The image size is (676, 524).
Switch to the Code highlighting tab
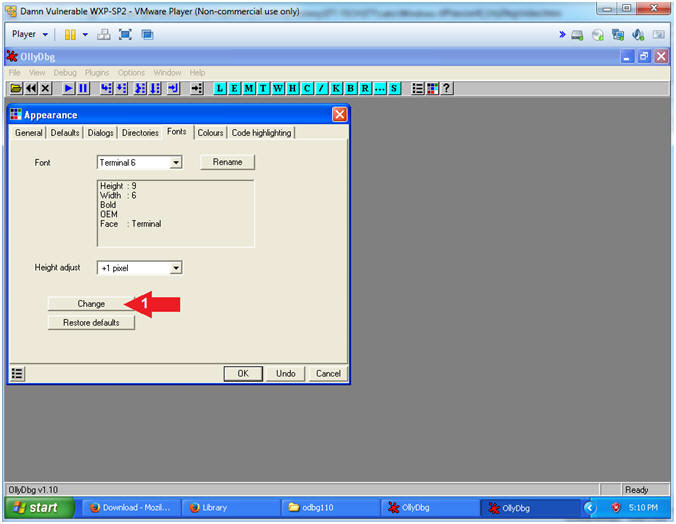[x=261, y=133]
